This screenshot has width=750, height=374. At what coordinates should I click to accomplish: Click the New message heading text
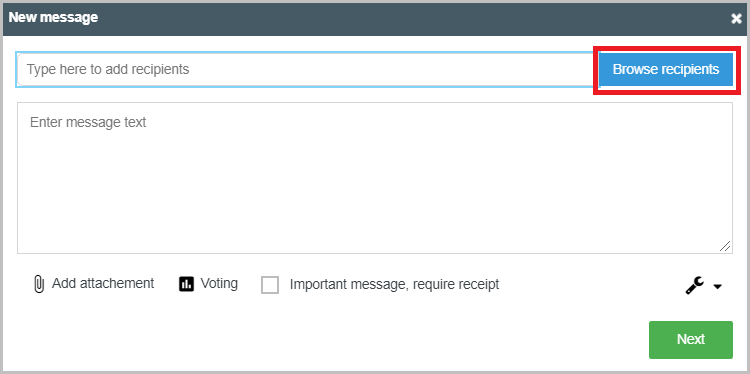click(53, 18)
